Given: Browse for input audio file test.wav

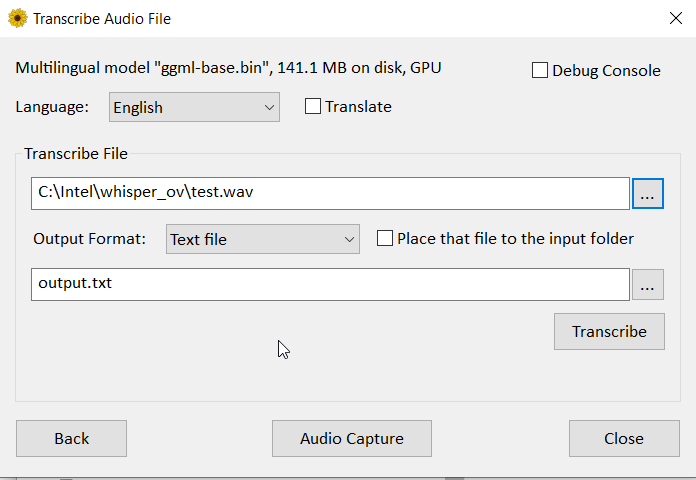Looking at the screenshot, I should tap(647, 194).
